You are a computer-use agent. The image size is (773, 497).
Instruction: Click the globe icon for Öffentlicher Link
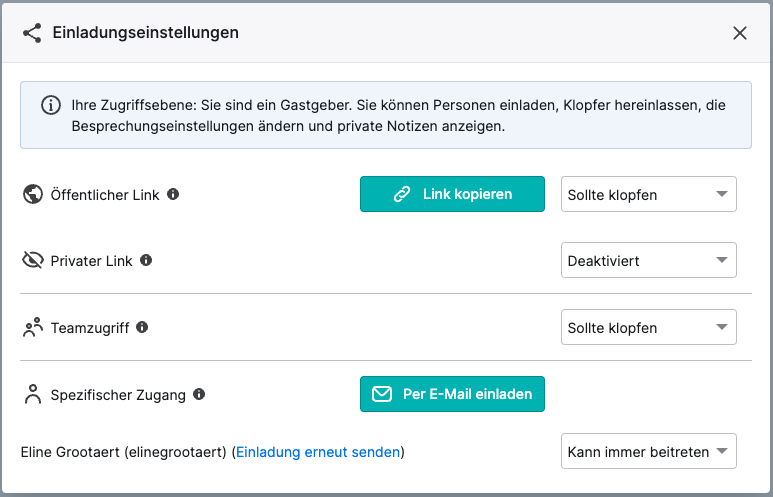33,194
